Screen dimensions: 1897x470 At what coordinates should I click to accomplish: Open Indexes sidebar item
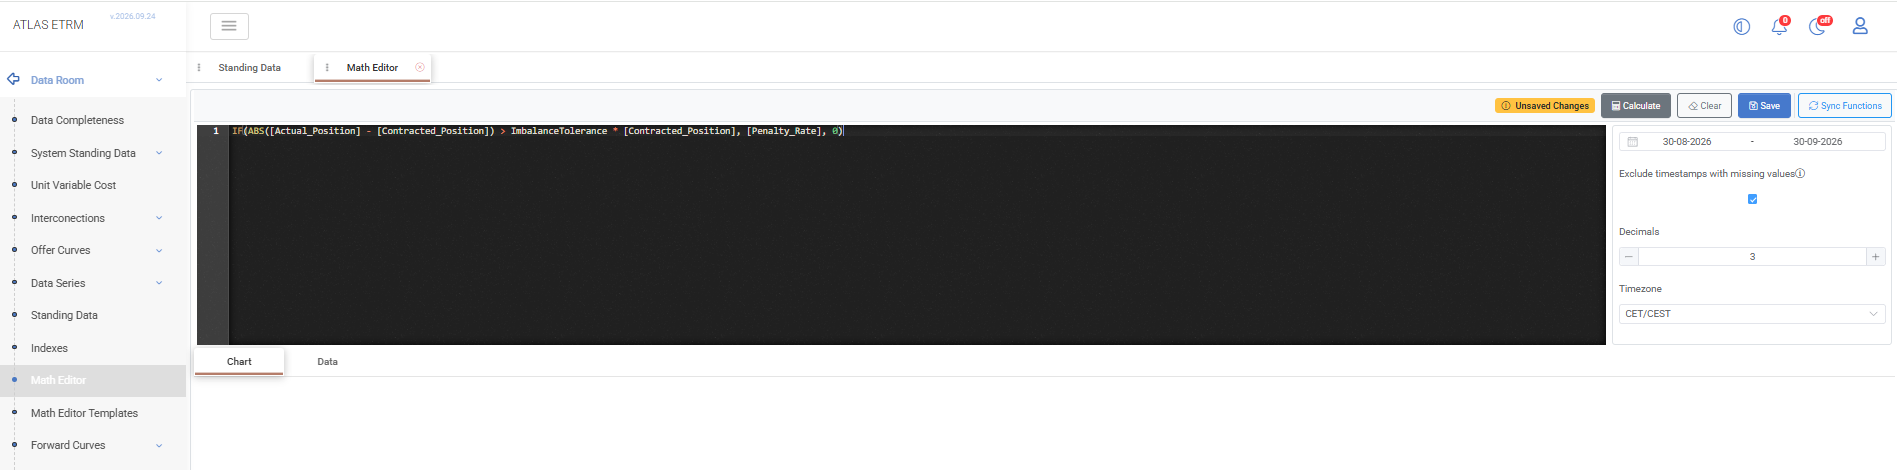[x=49, y=348]
